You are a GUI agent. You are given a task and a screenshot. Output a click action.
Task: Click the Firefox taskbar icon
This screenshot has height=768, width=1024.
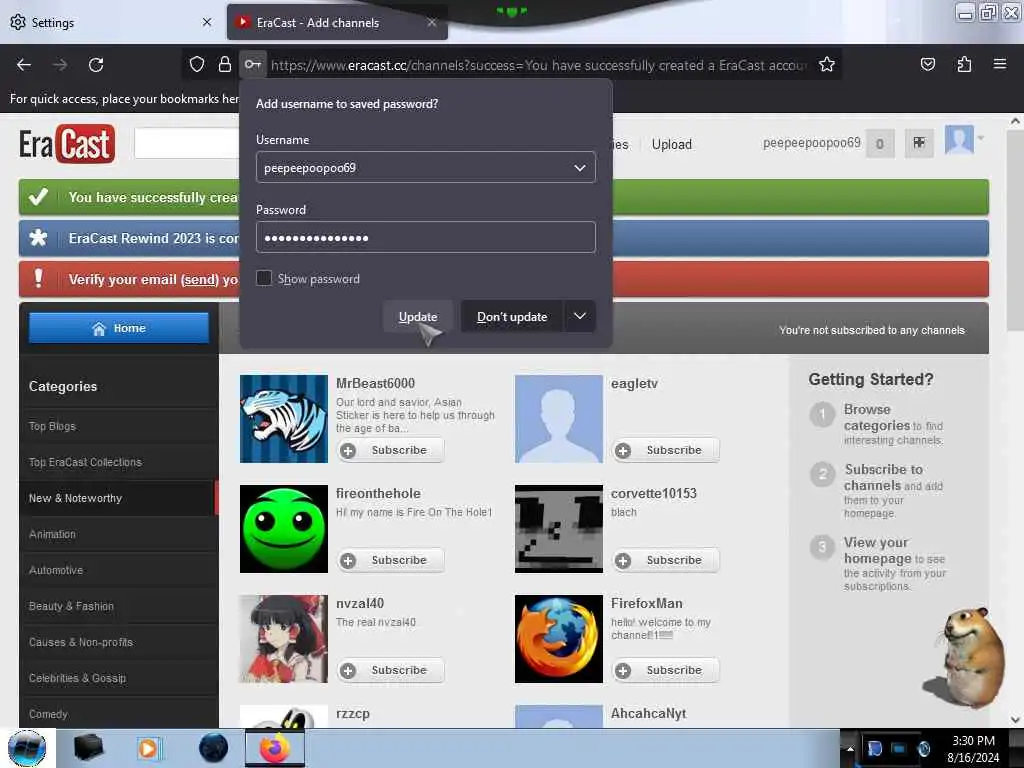tap(275, 748)
